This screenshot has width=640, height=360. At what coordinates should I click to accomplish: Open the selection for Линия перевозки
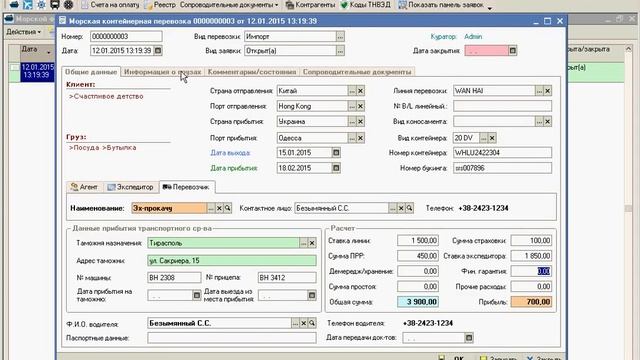pos(539,91)
